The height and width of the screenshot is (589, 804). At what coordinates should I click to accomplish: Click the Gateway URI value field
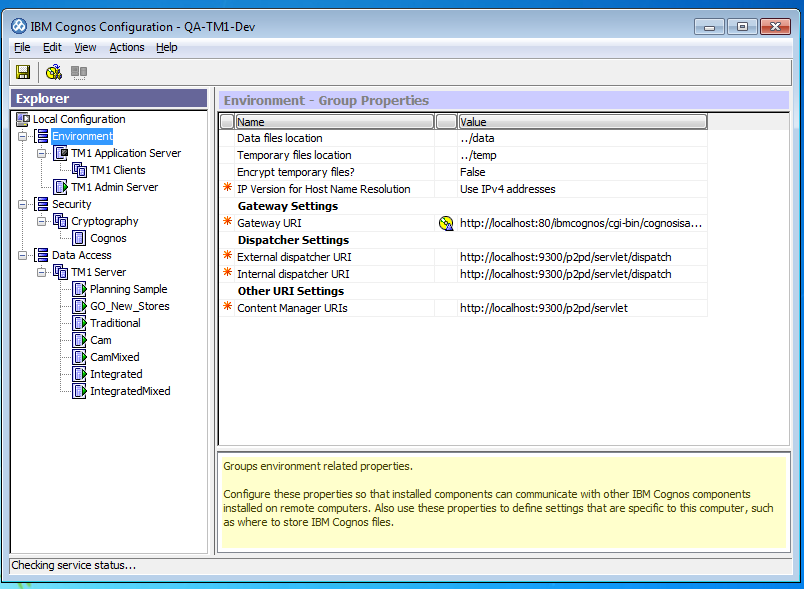pos(582,223)
